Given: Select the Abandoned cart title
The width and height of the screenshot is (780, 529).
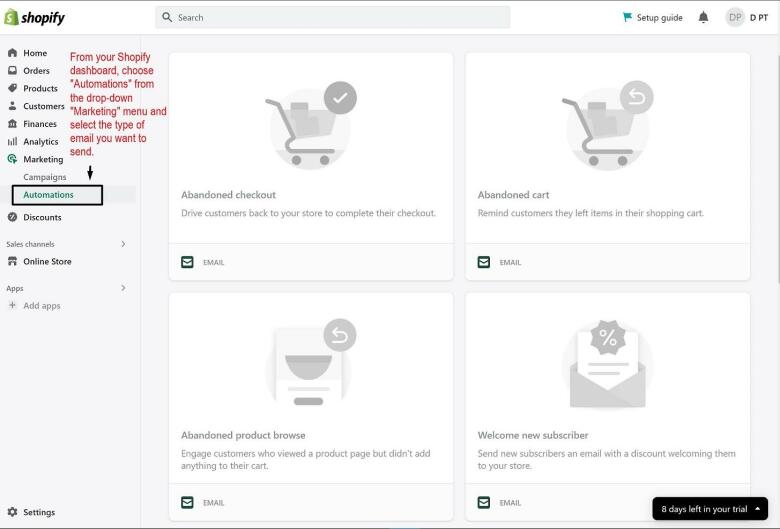Looking at the screenshot, I should (513, 195).
